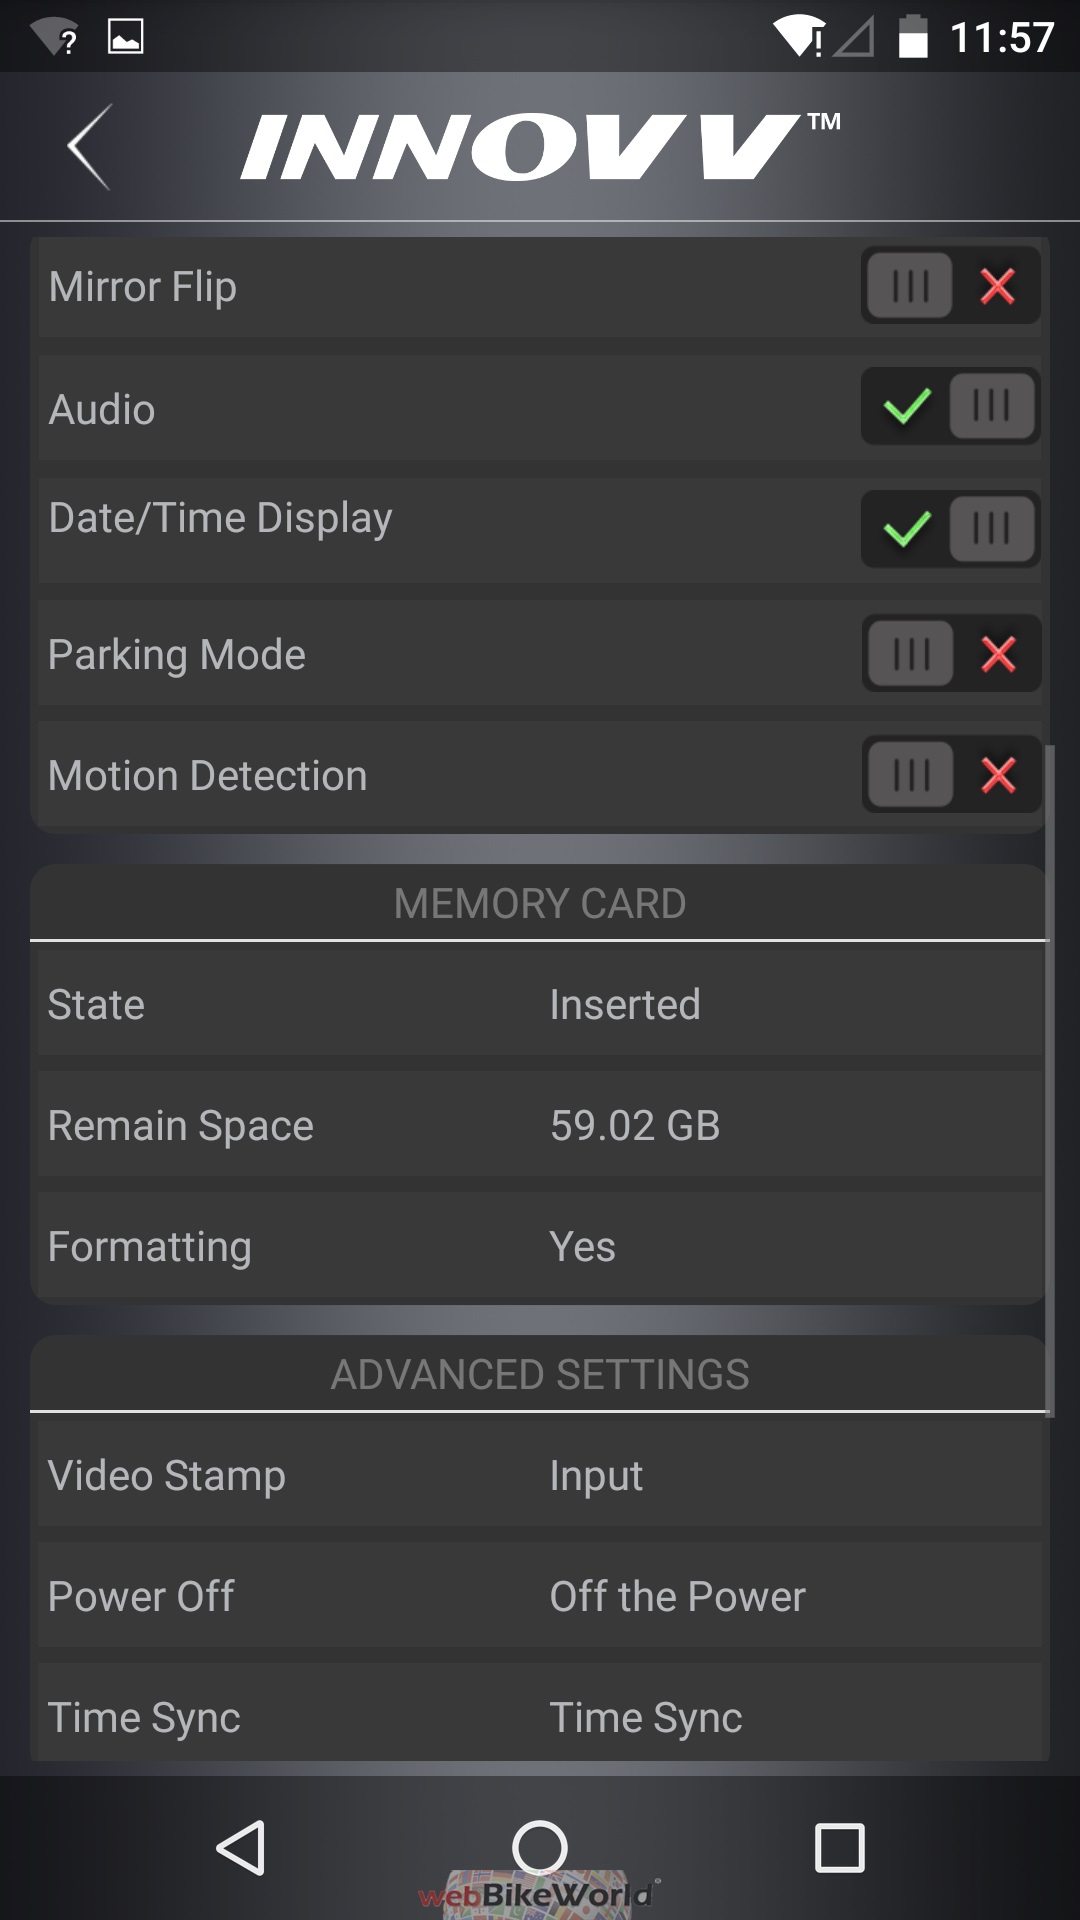Screen dimensions: 1080x1920
Task: Disable the Audio toggle
Action: pyautogui.click(x=950, y=407)
